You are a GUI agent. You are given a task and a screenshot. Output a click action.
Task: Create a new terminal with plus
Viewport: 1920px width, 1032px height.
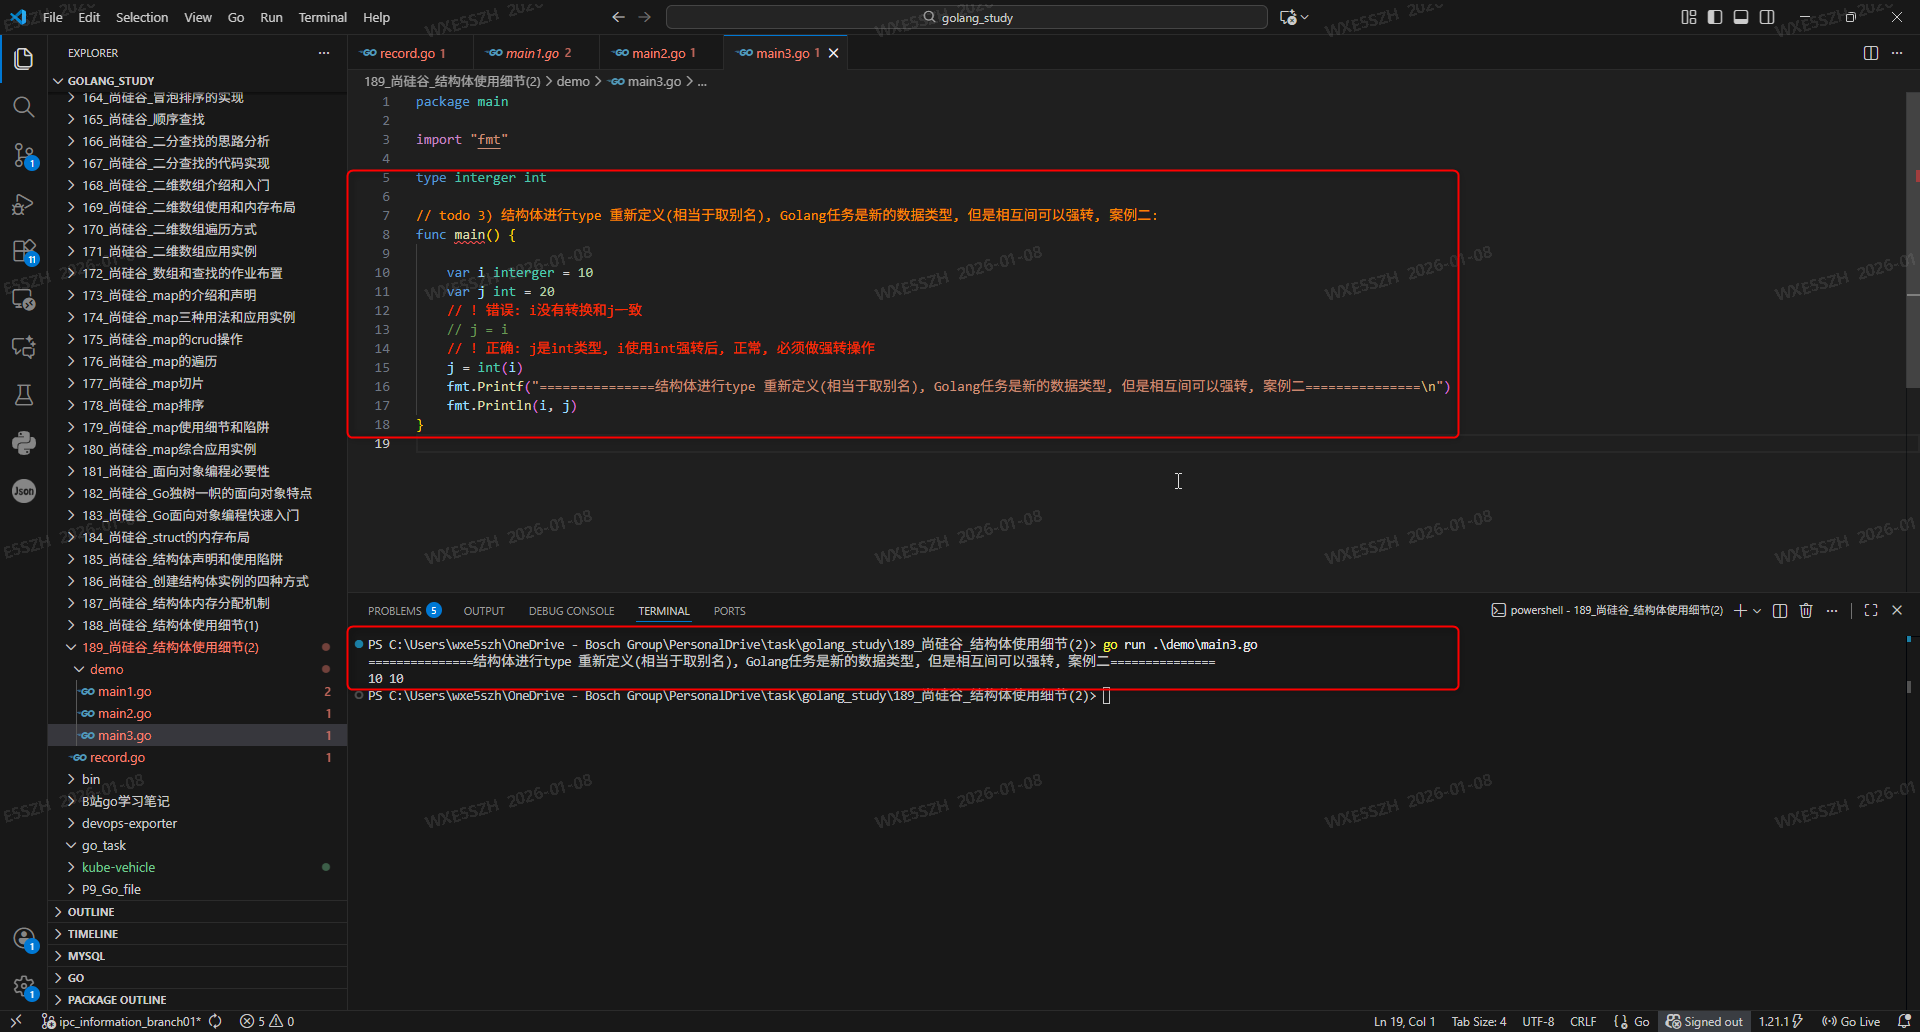tap(1740, 610)
